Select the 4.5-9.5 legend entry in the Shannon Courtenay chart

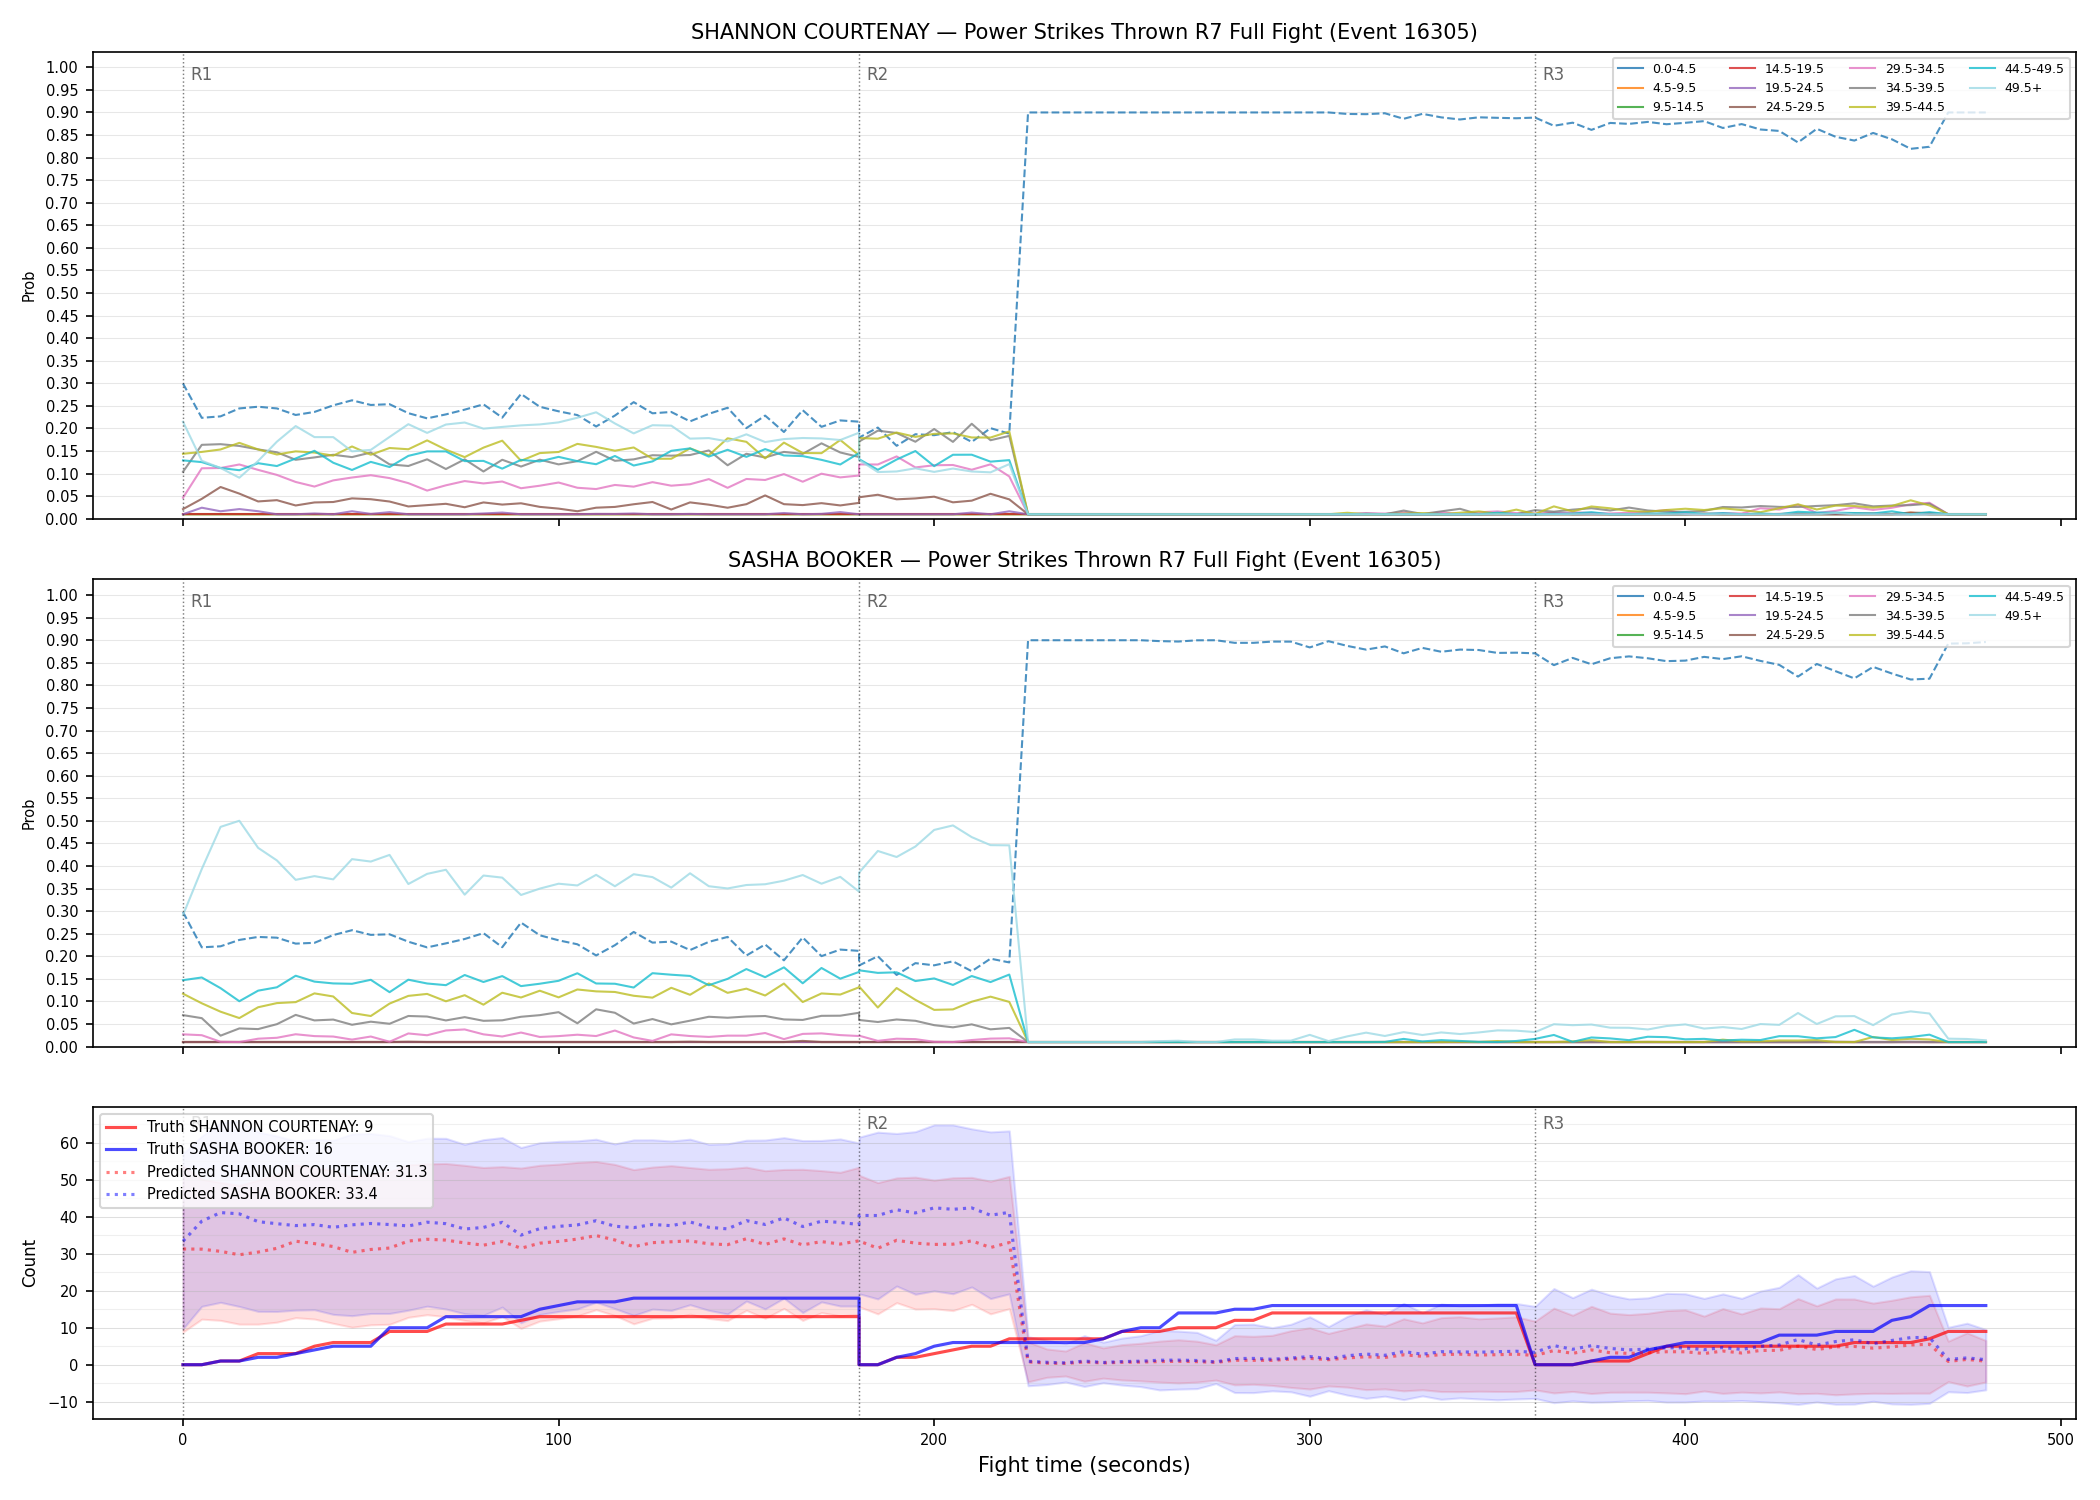coord(1656,88)
